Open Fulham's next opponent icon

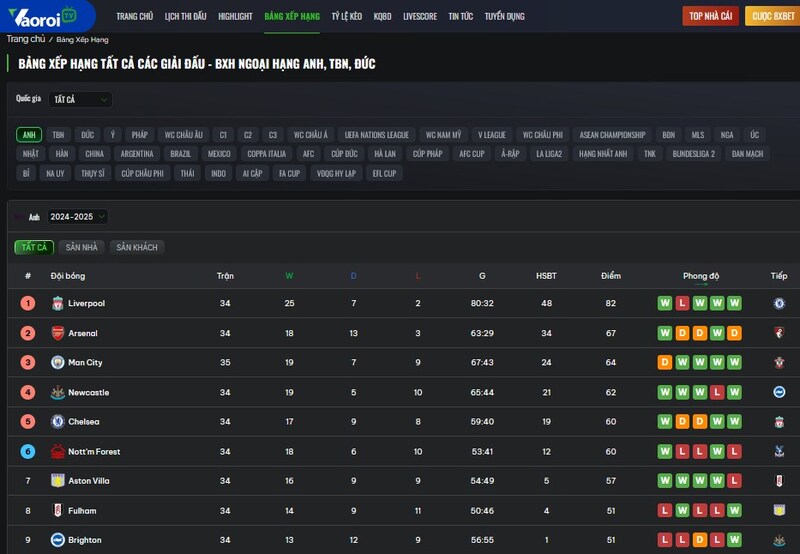point(779,510)
